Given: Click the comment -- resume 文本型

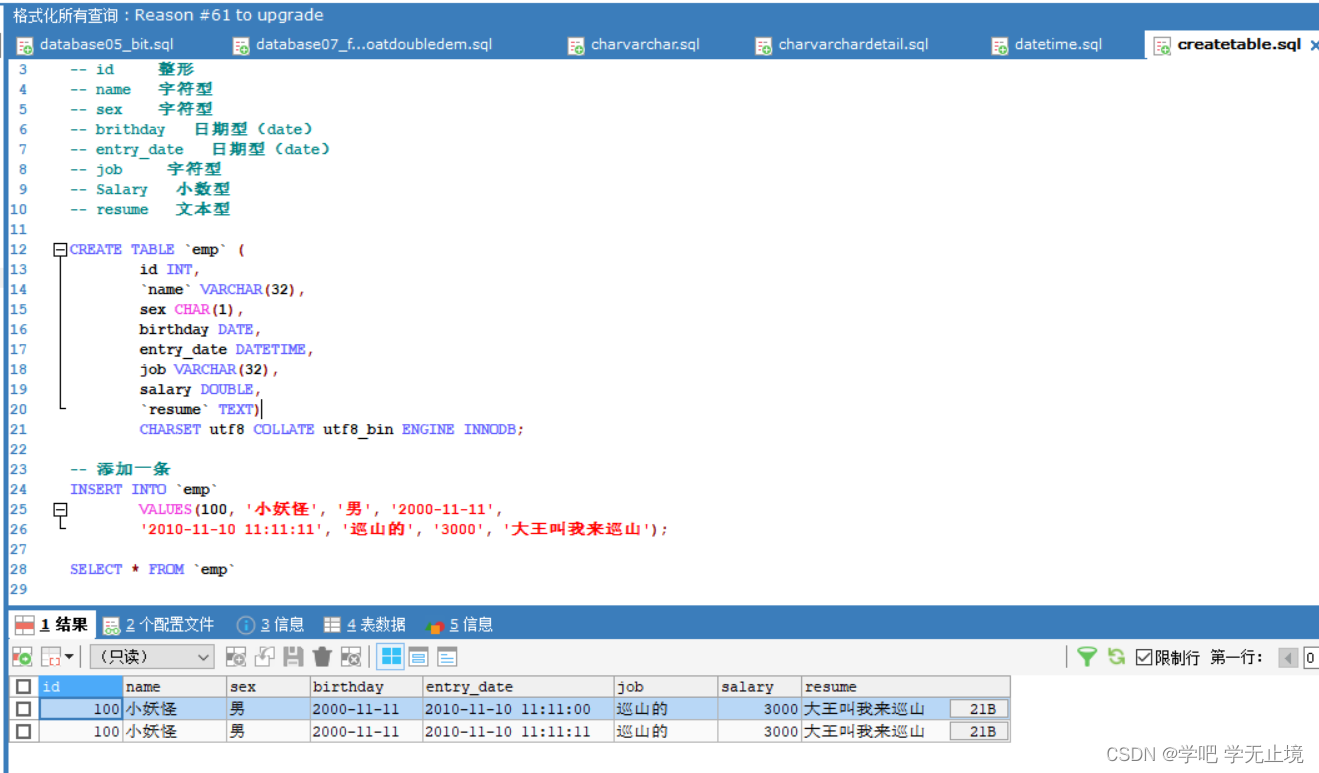Looking at the screenshot, I should pos(150,209).
